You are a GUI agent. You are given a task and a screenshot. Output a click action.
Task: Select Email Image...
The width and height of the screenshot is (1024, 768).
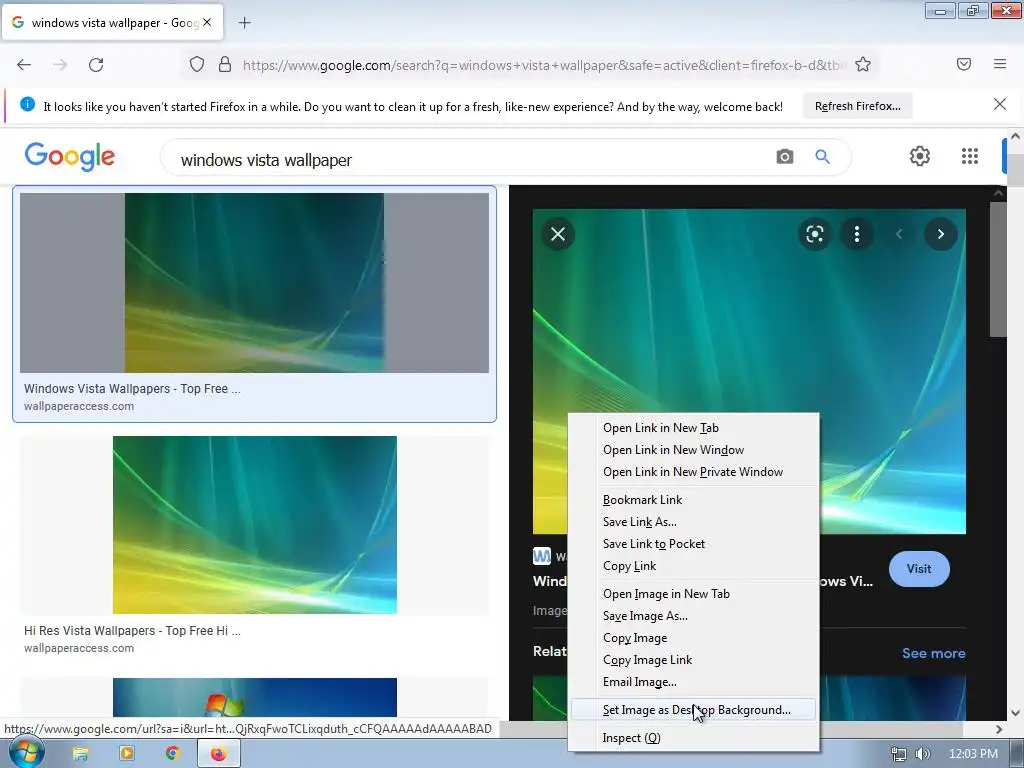[x=694, y=682]
